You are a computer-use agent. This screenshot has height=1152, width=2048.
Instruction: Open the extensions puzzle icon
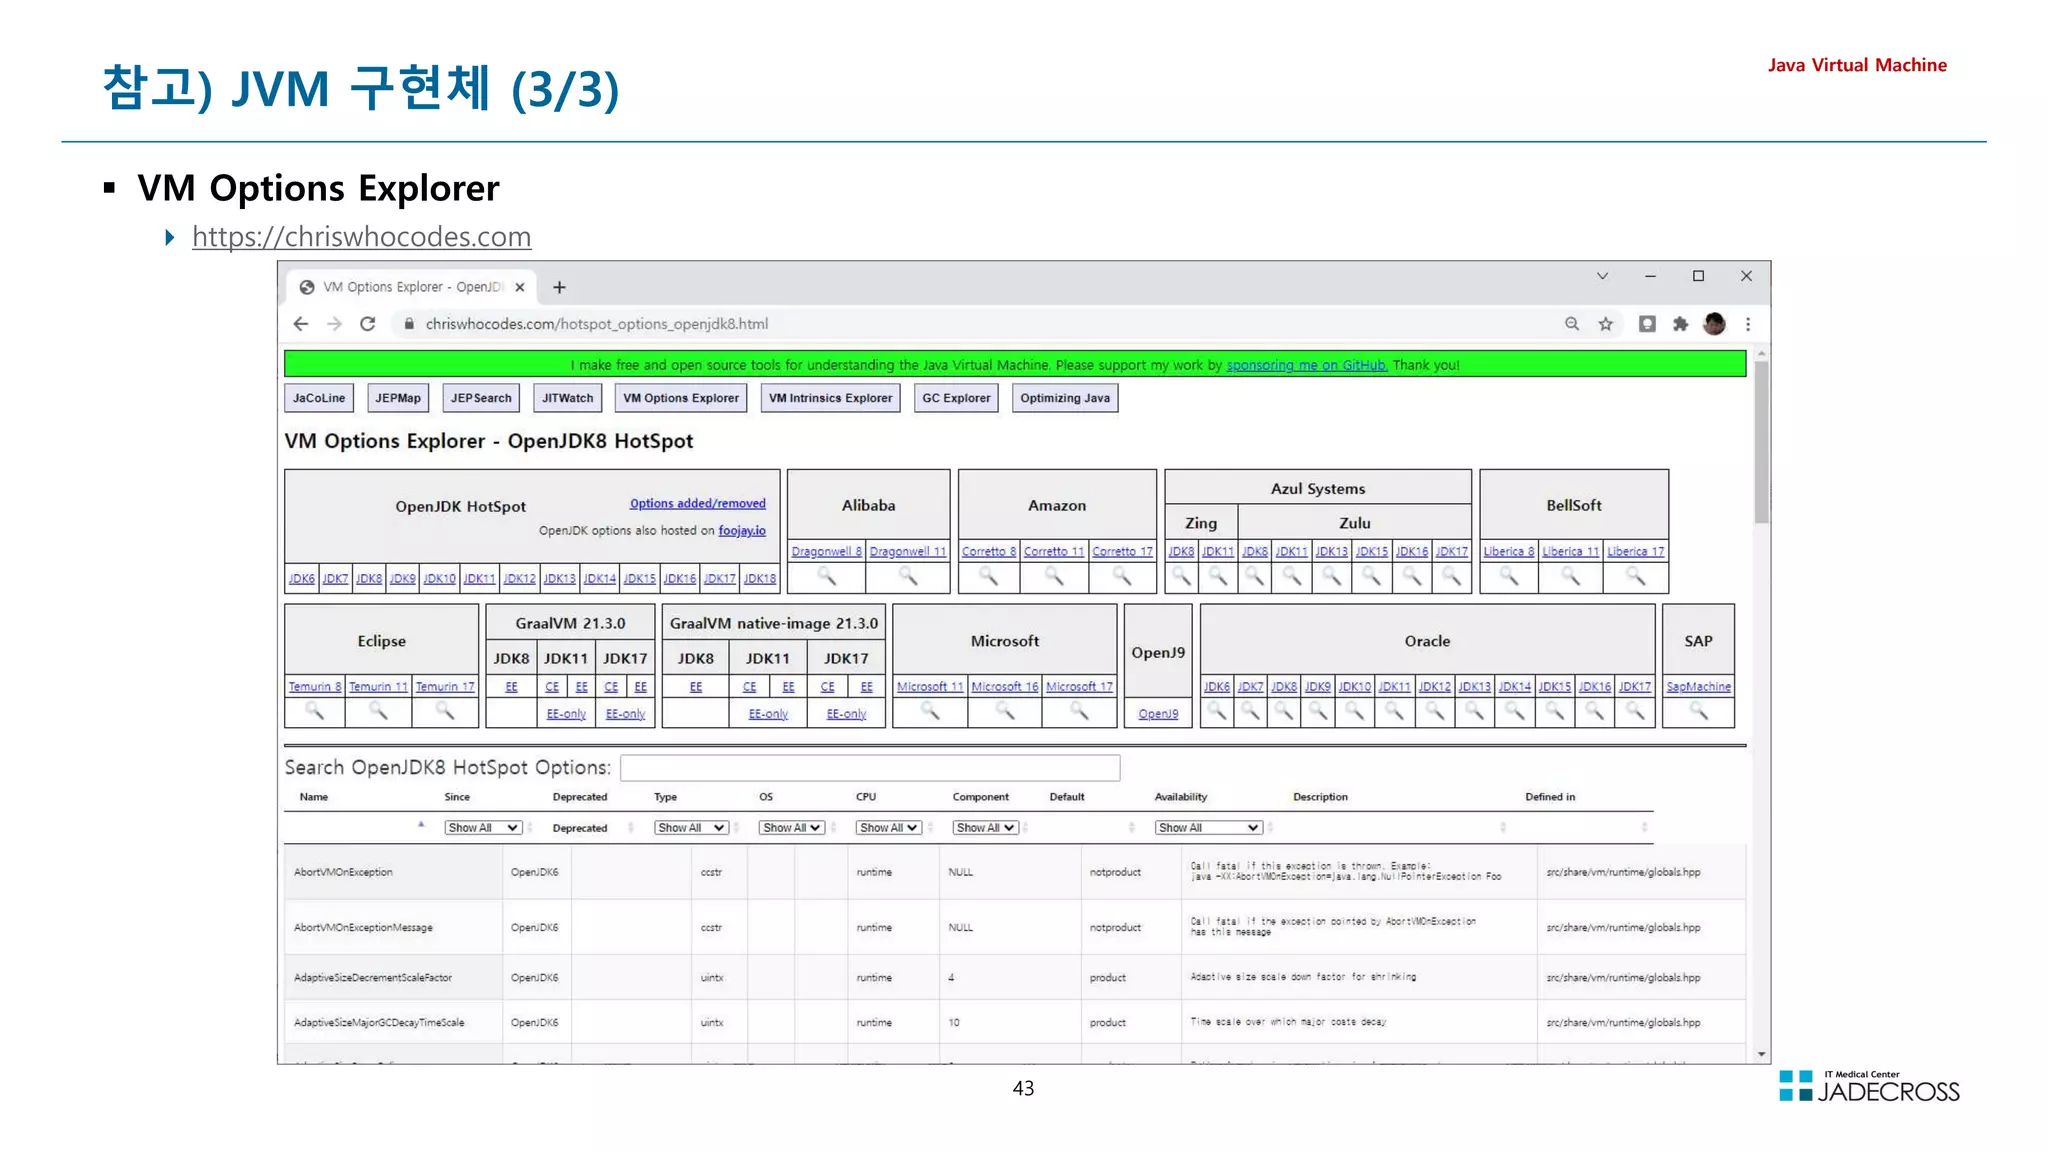(x=1680, y=324)
